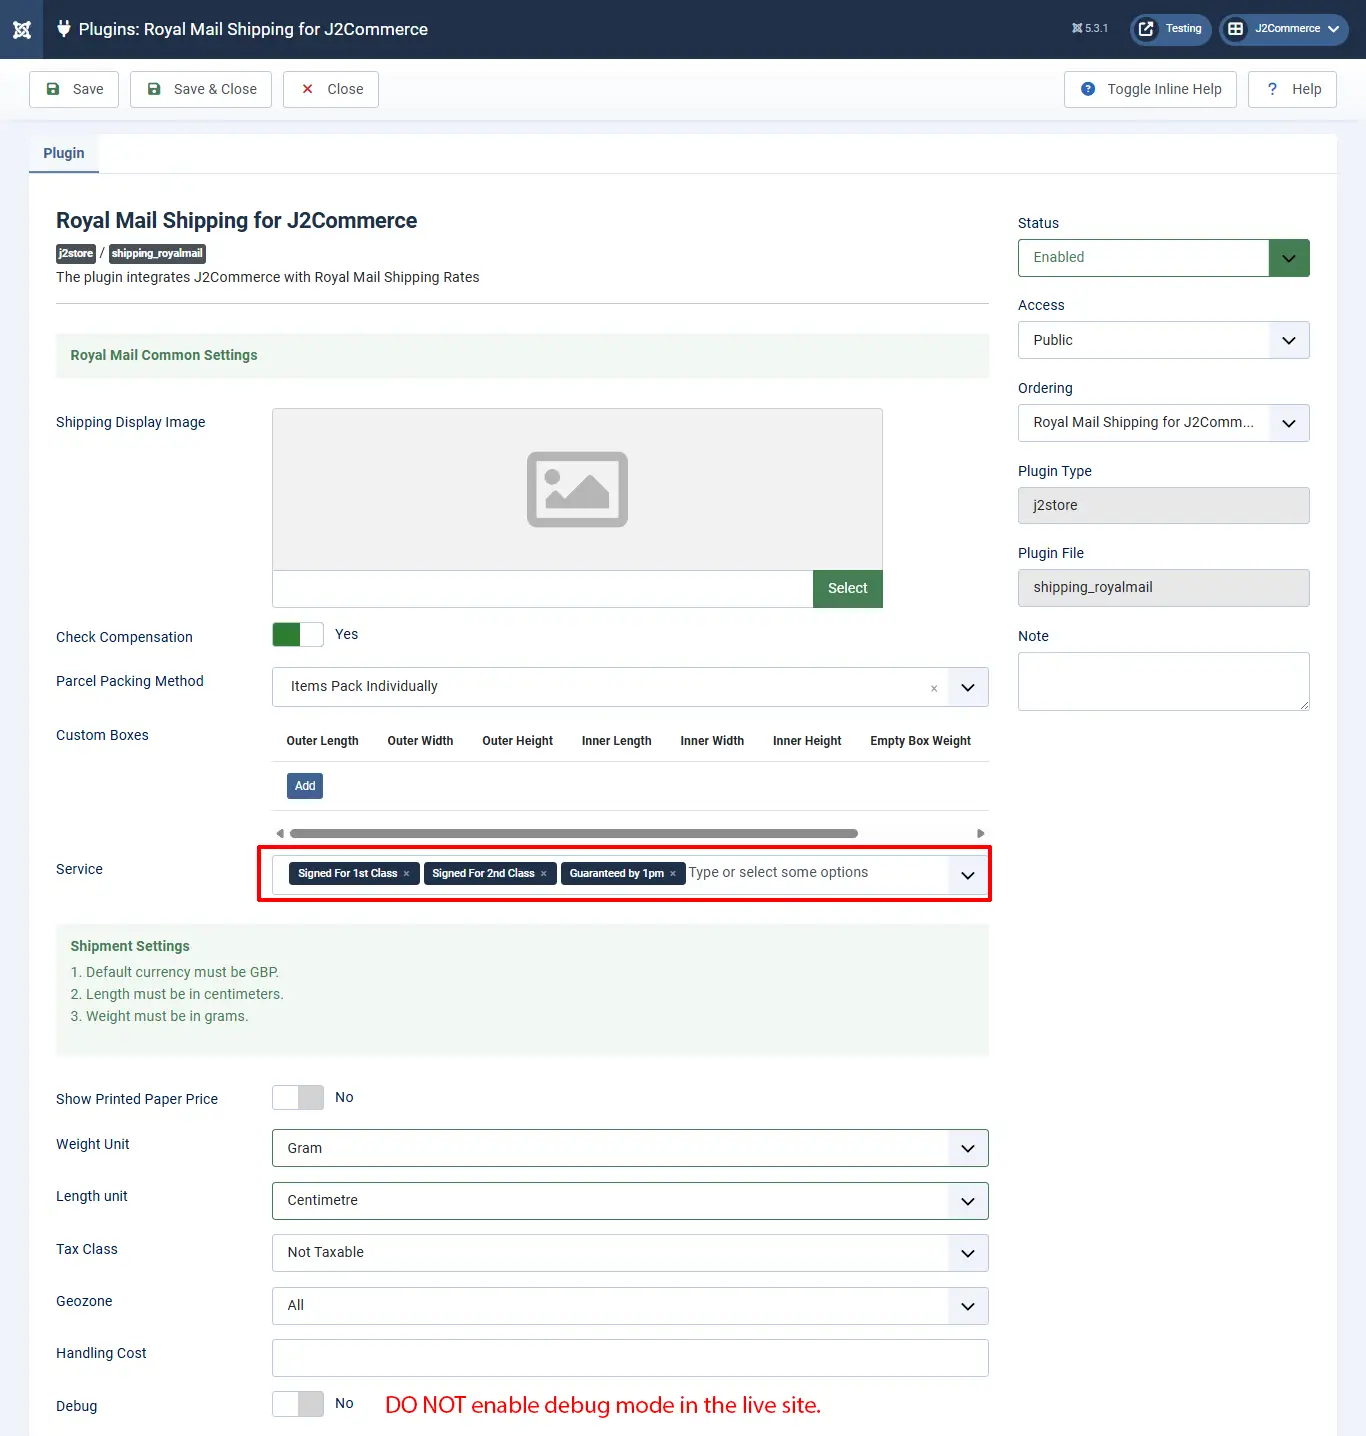Click the Shipment Settings heading
Screen dimensions: 1366x1436
point(130,946)
